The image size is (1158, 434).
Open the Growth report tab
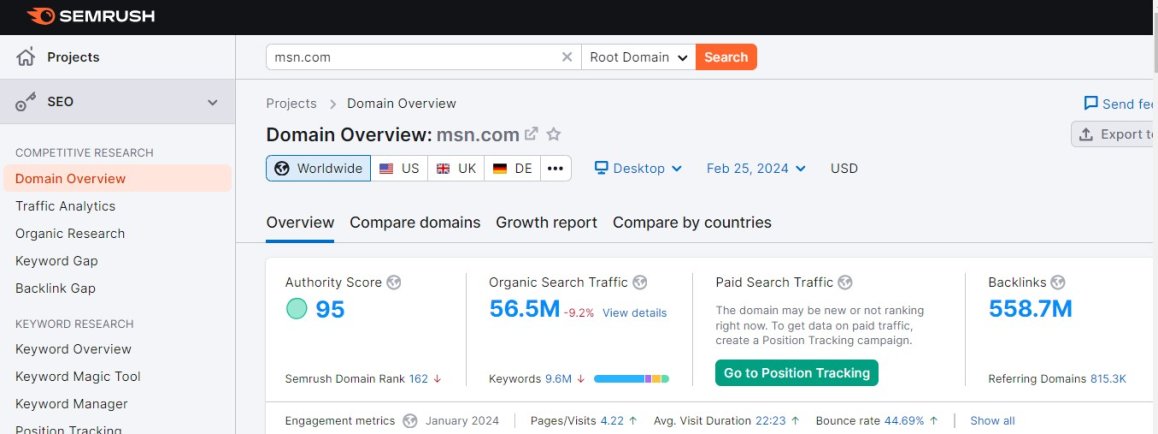[x=547, y=222]
